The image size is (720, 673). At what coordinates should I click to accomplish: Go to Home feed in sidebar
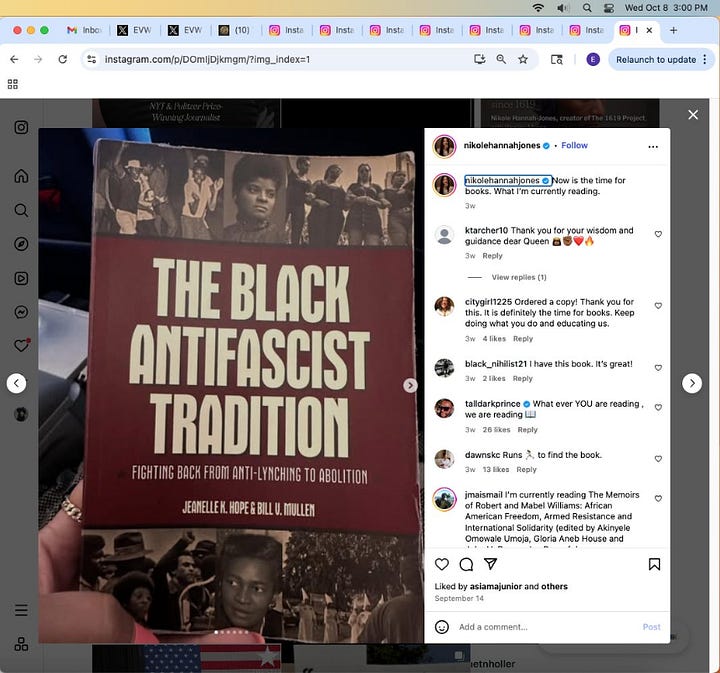(x=21, y=176)
